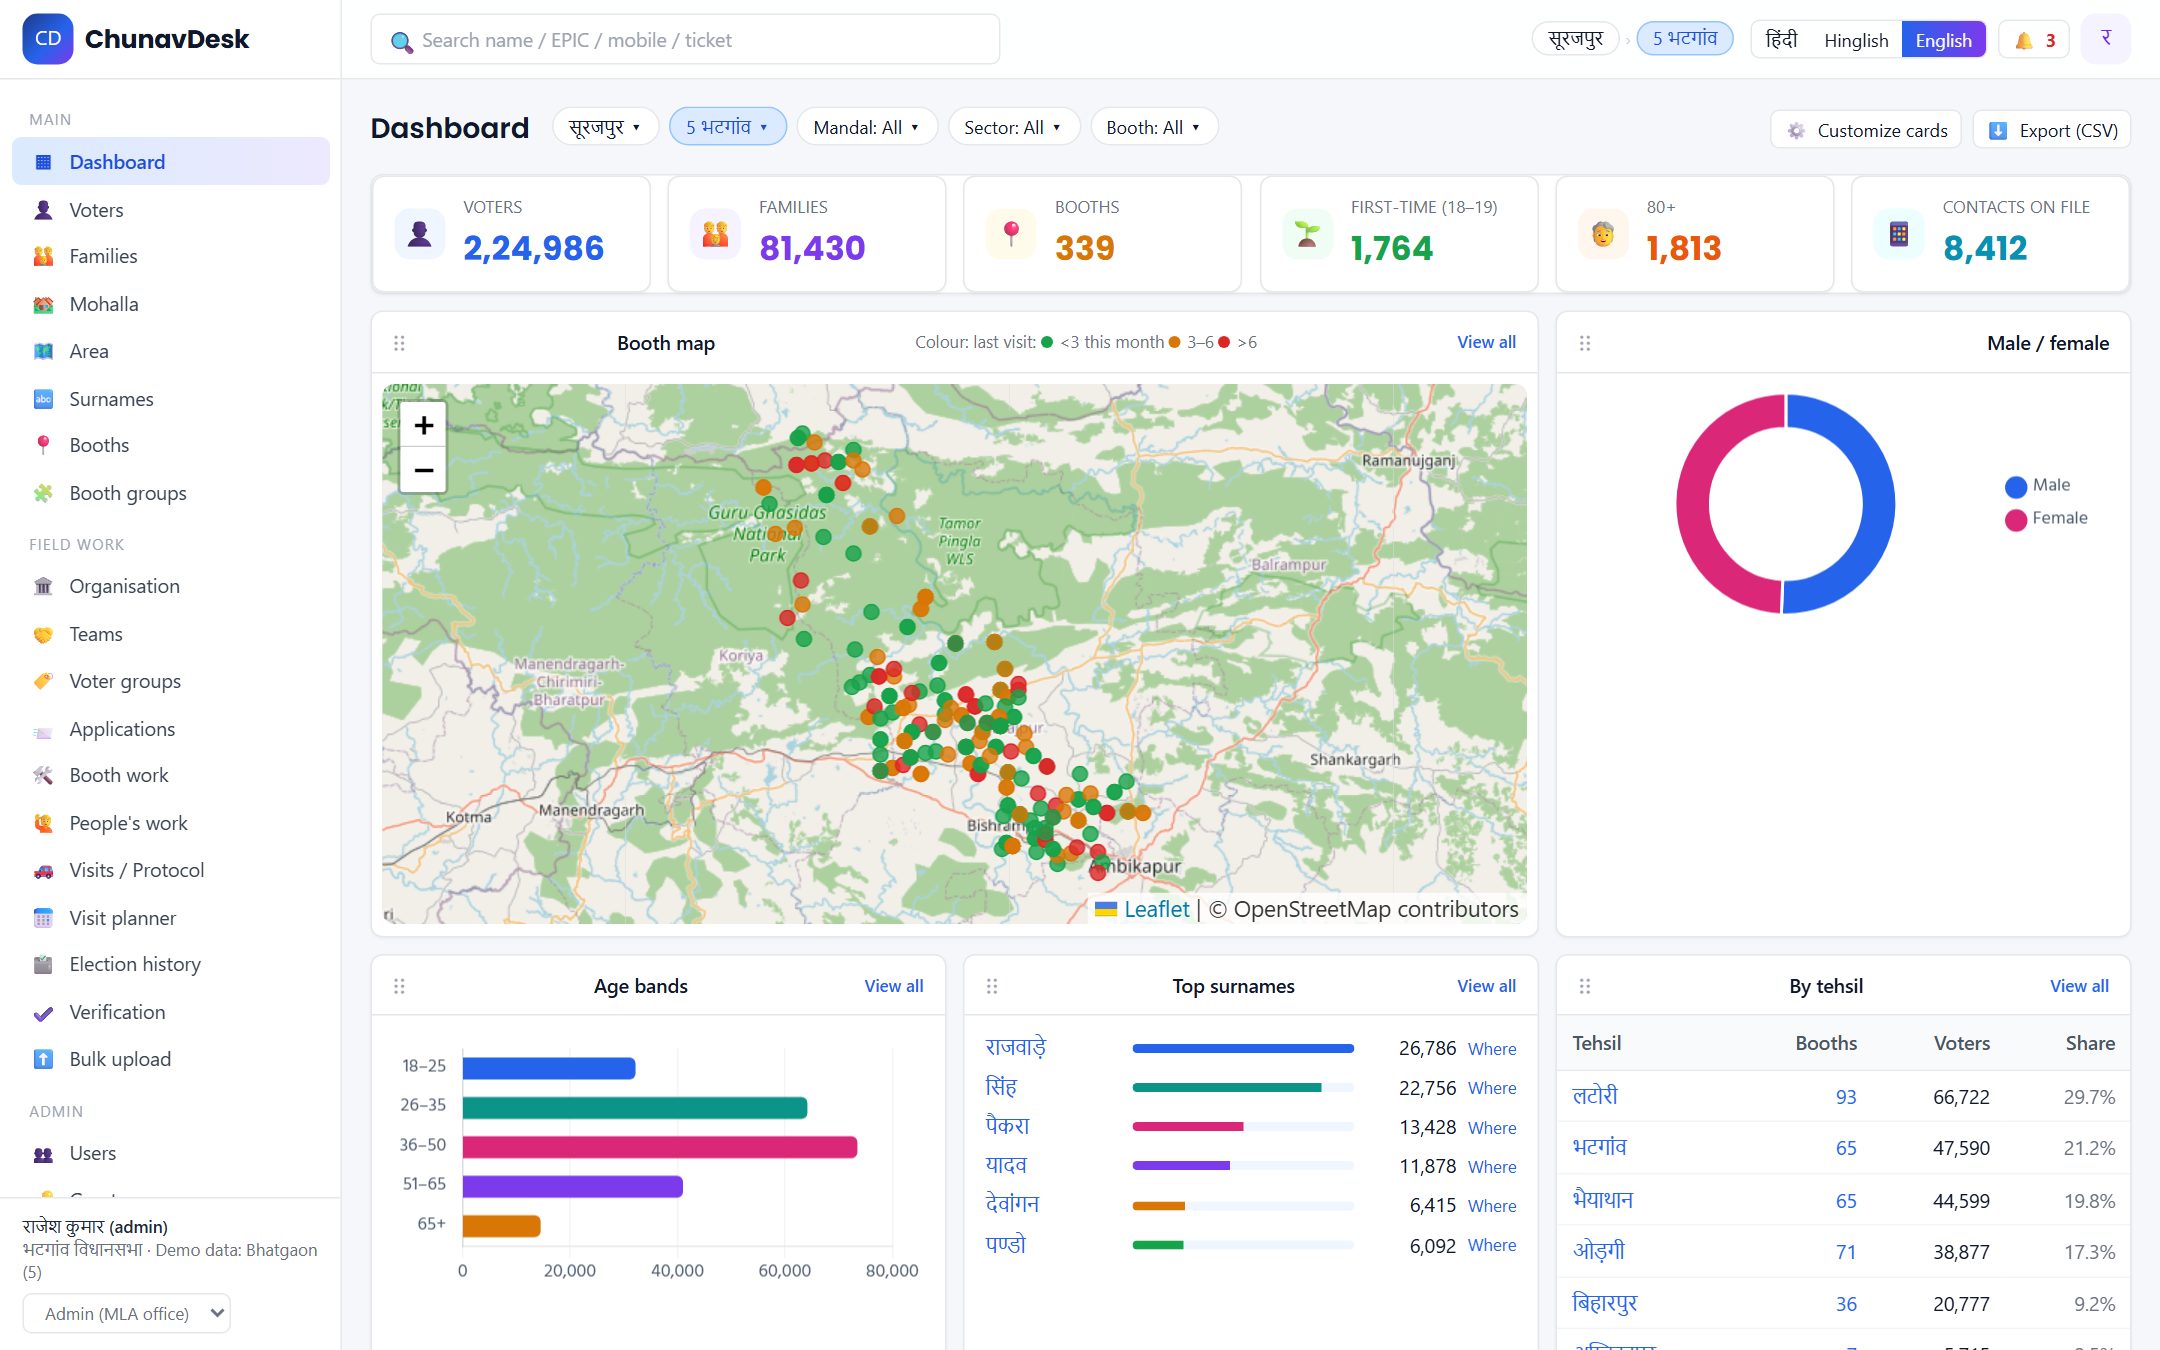Viewport: 2160px width, 1350px height.
Task: Click the Male legend colour dot
Action: coord(2016,486)
